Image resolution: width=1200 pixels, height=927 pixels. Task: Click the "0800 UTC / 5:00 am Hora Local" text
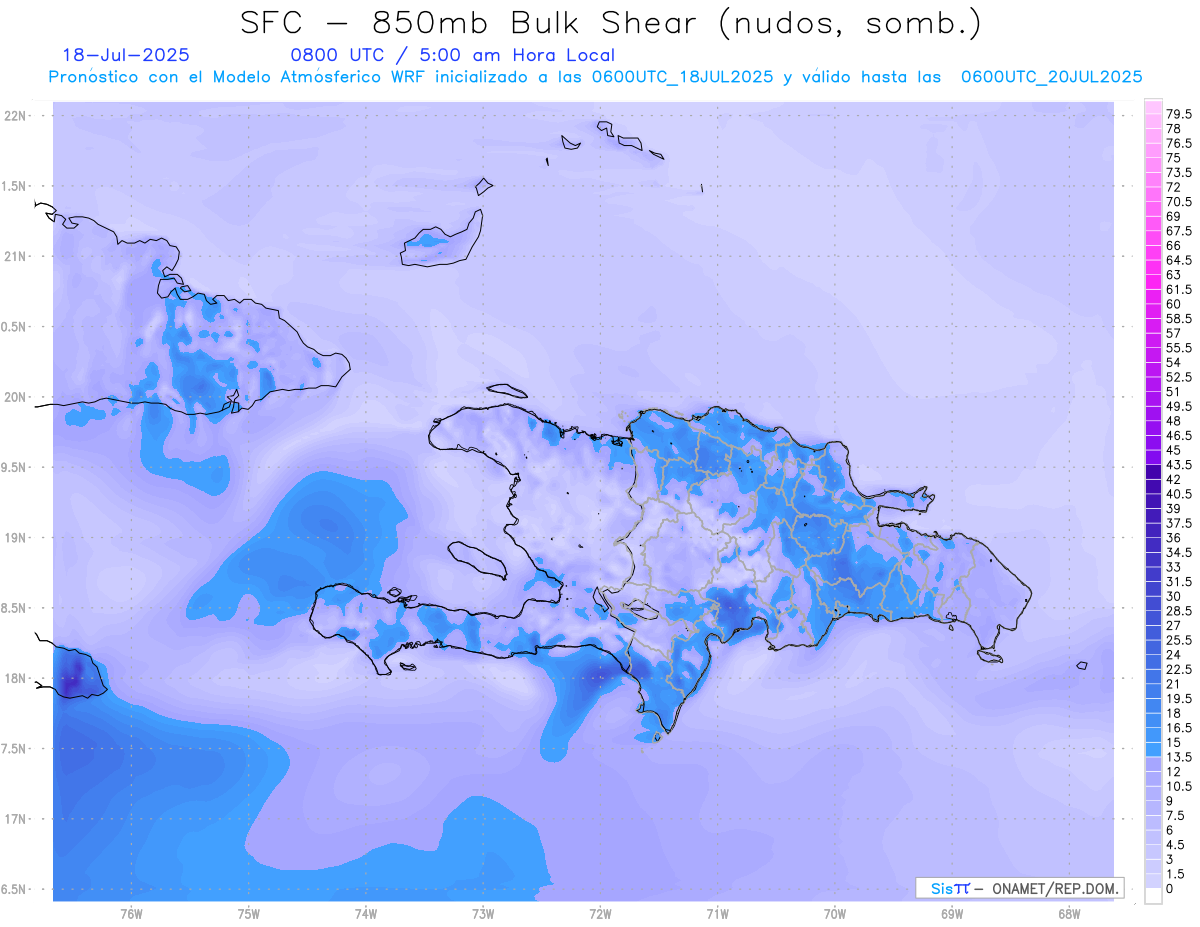pos(452,56)
